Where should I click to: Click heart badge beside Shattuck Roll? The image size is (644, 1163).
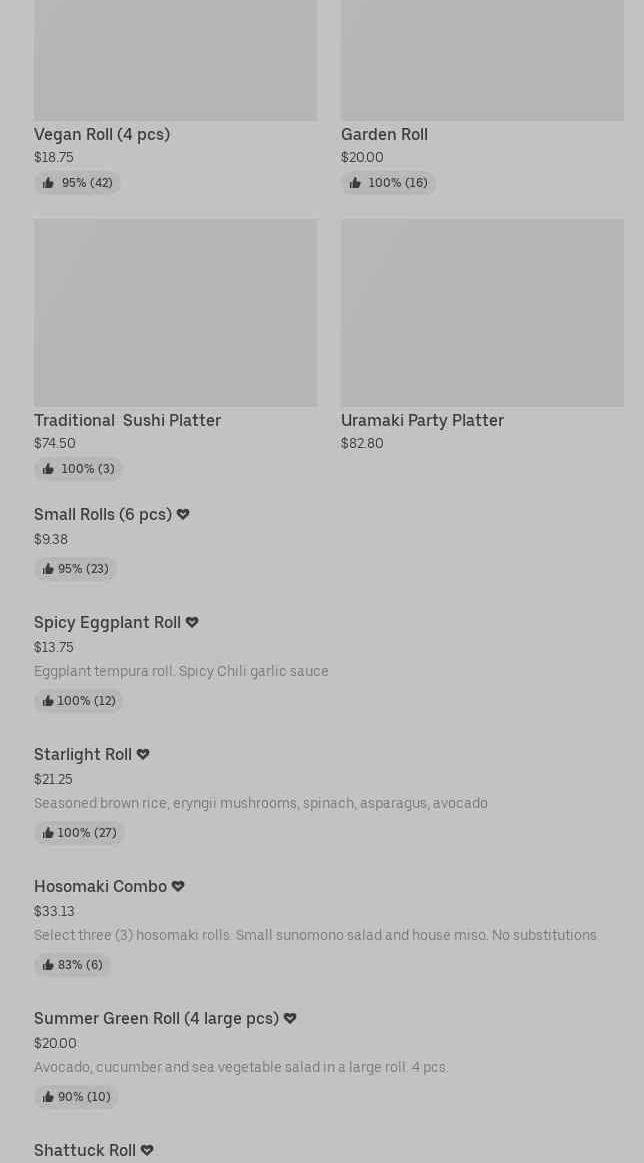point(147,1150)
